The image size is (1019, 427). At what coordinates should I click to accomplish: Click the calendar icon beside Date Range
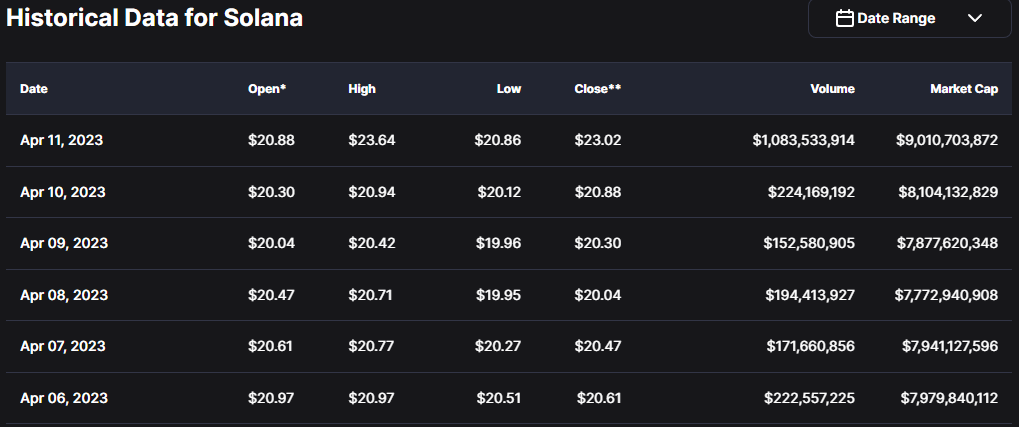click(x=844, y=18)
